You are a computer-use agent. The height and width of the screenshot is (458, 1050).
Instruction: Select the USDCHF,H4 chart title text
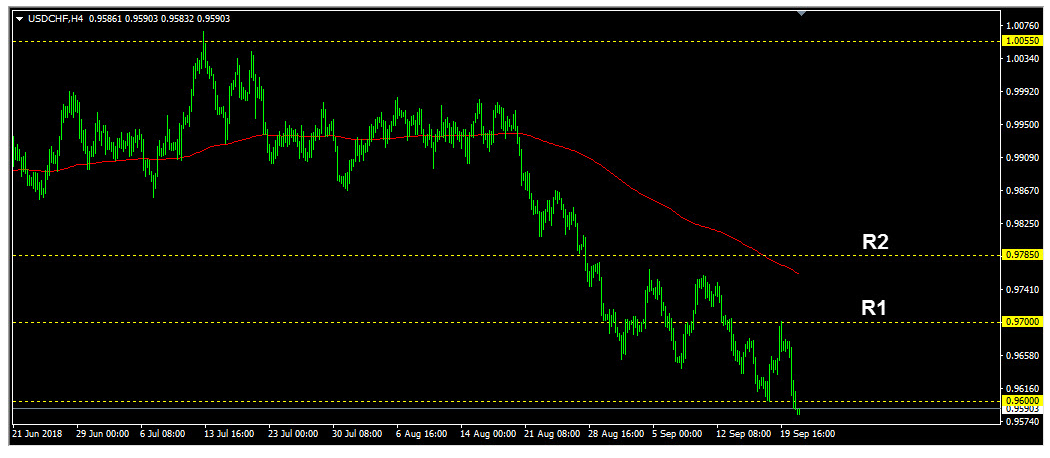point(56,19)
